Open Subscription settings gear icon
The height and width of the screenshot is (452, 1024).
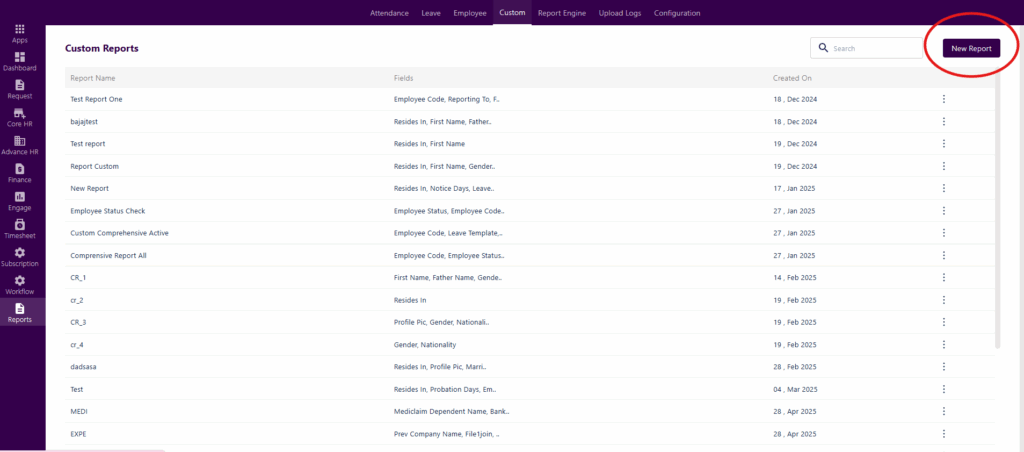20,253
